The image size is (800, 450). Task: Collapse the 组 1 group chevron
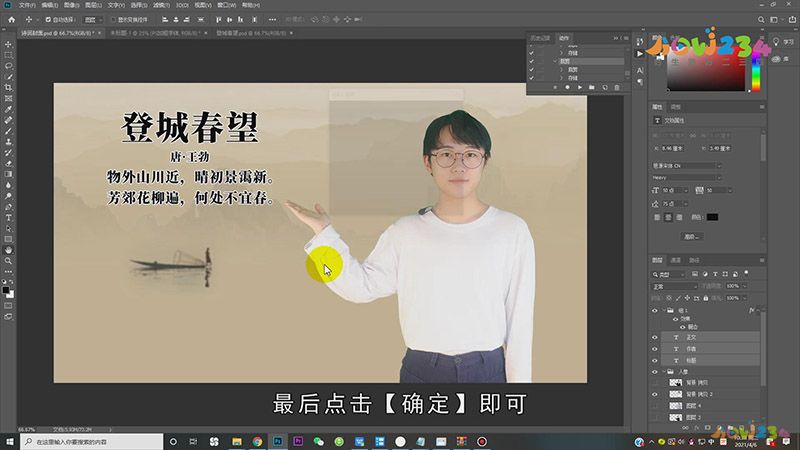coord(664,310)
